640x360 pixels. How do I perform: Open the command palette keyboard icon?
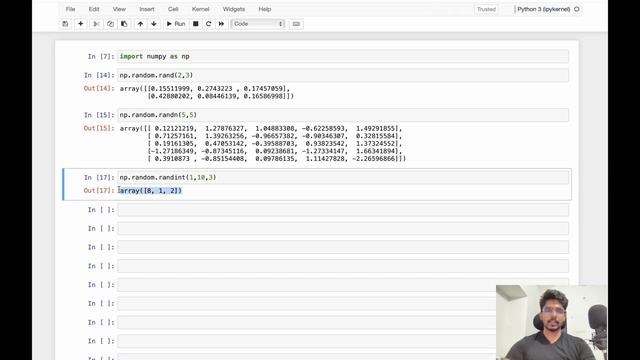pos(296,24)
